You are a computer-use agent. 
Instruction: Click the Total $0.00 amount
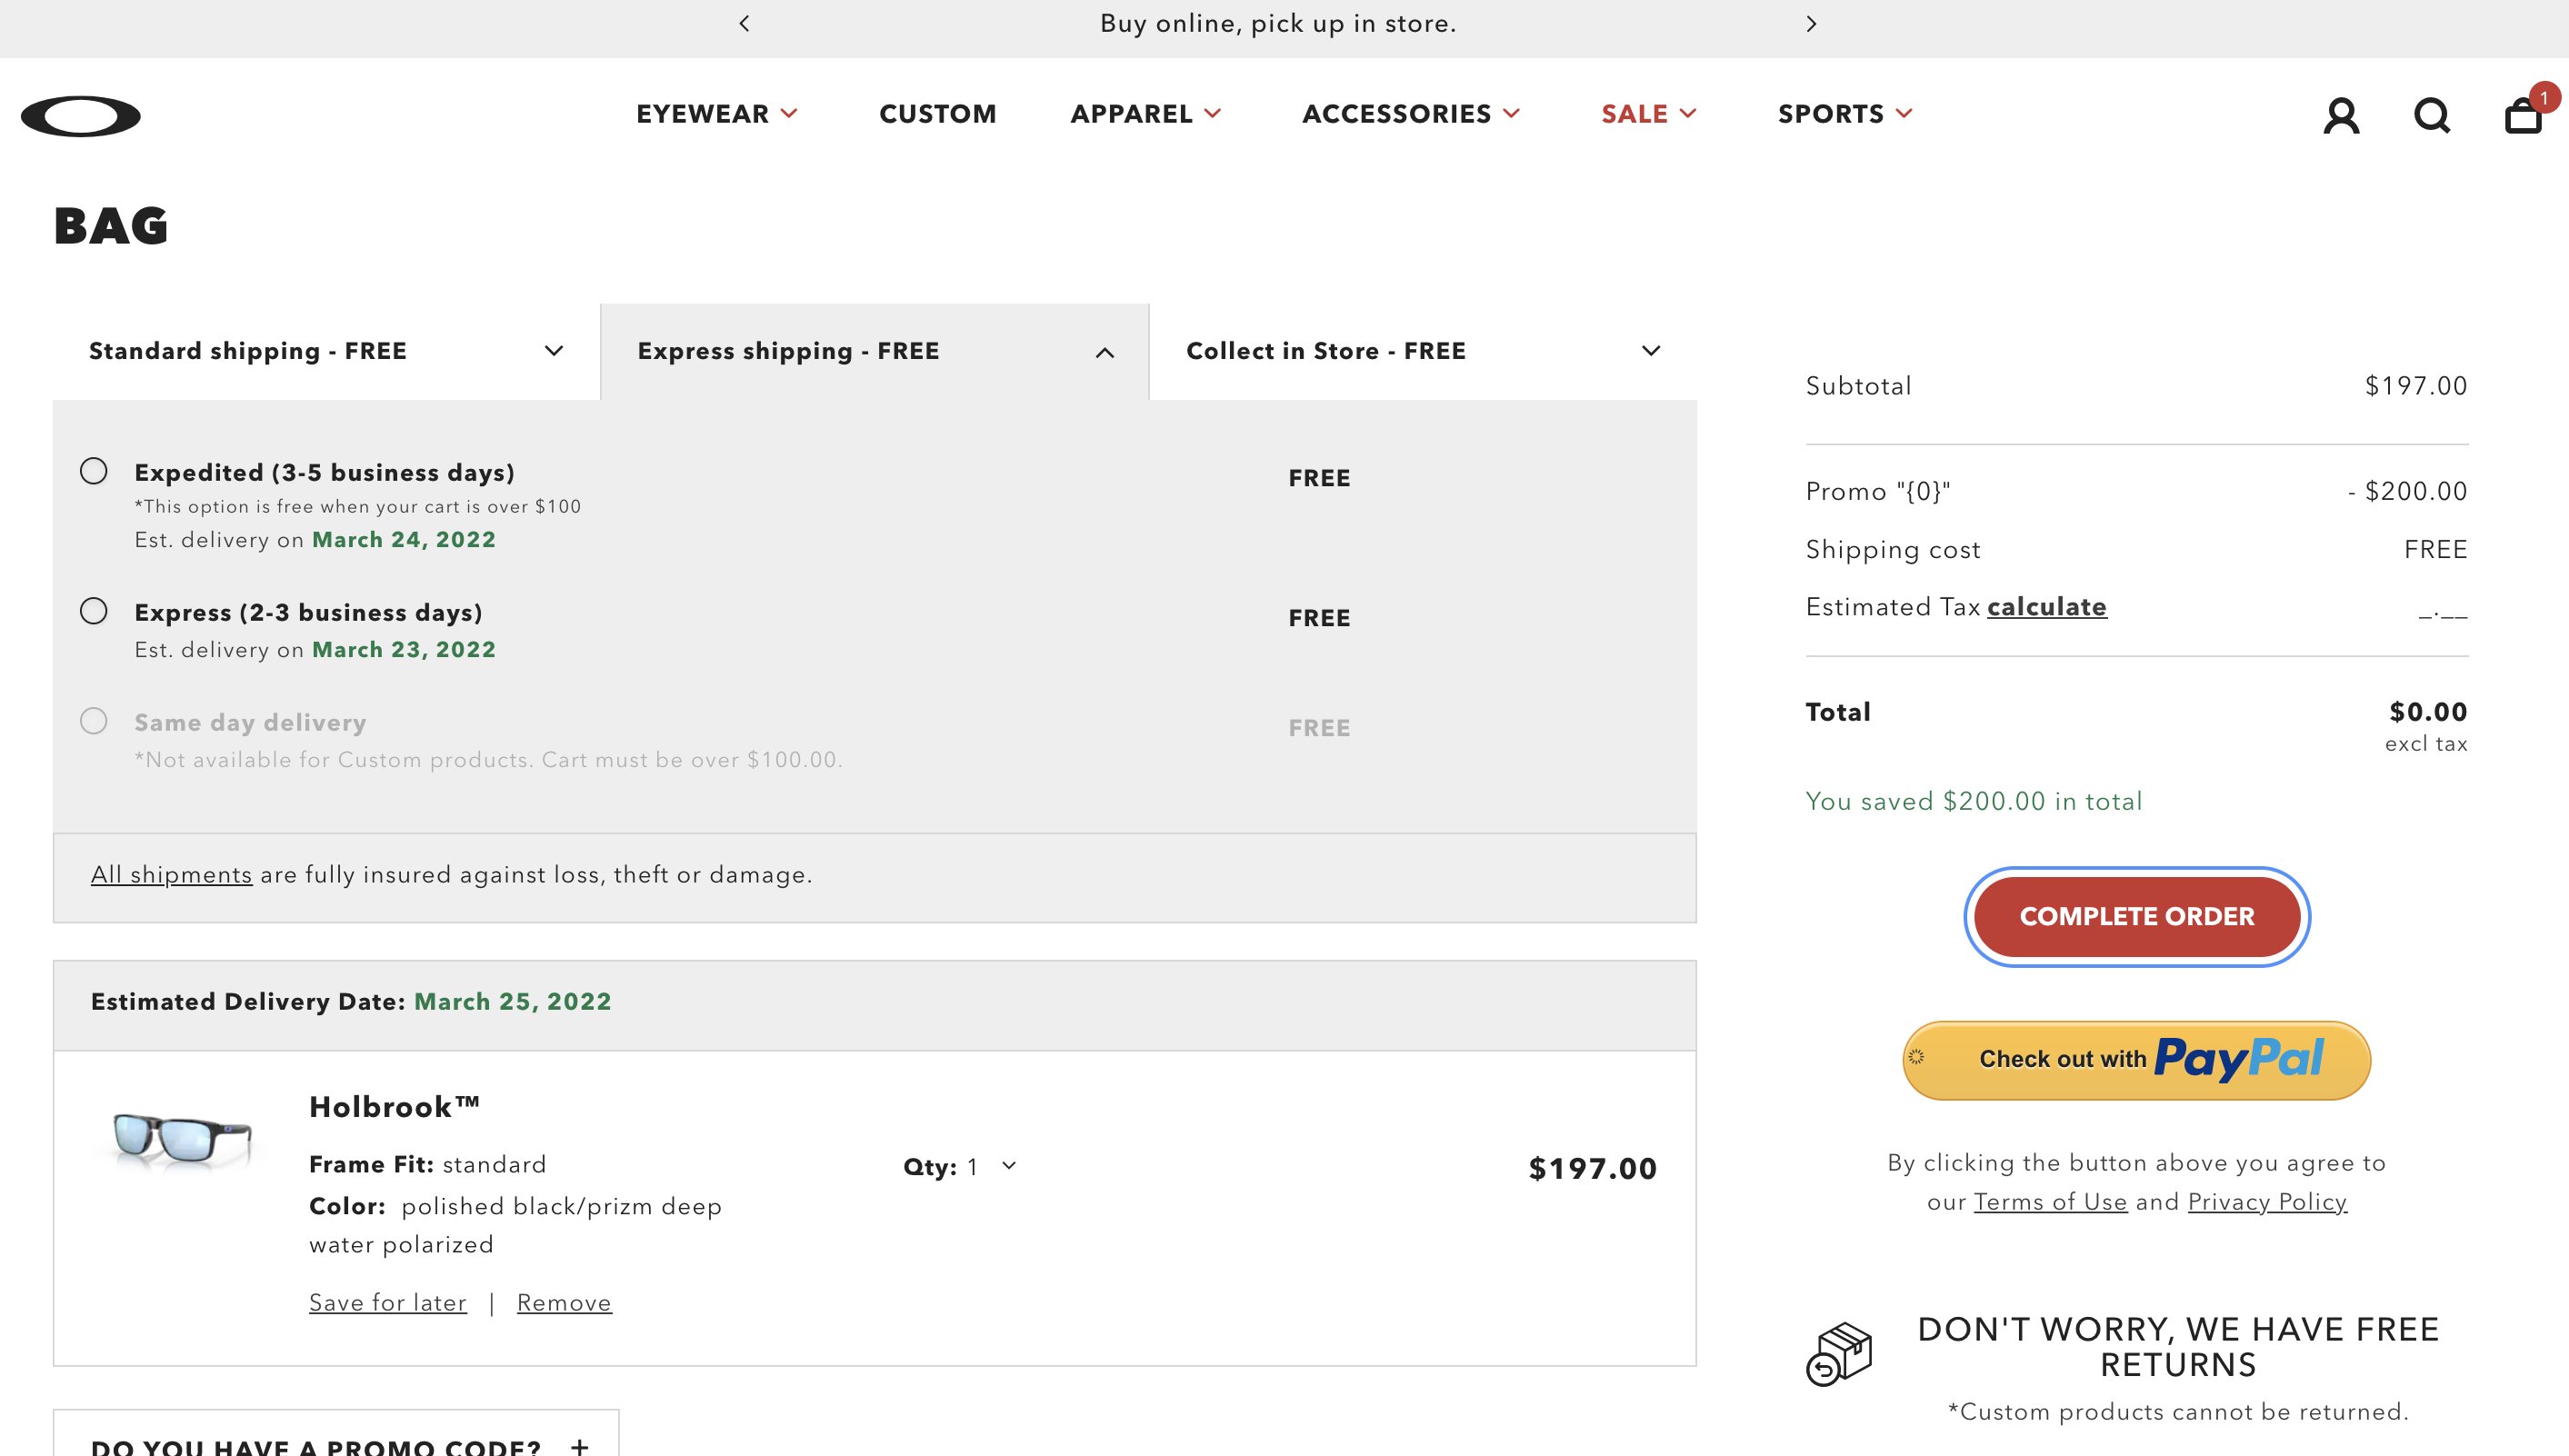click(x=2428, y=712)
